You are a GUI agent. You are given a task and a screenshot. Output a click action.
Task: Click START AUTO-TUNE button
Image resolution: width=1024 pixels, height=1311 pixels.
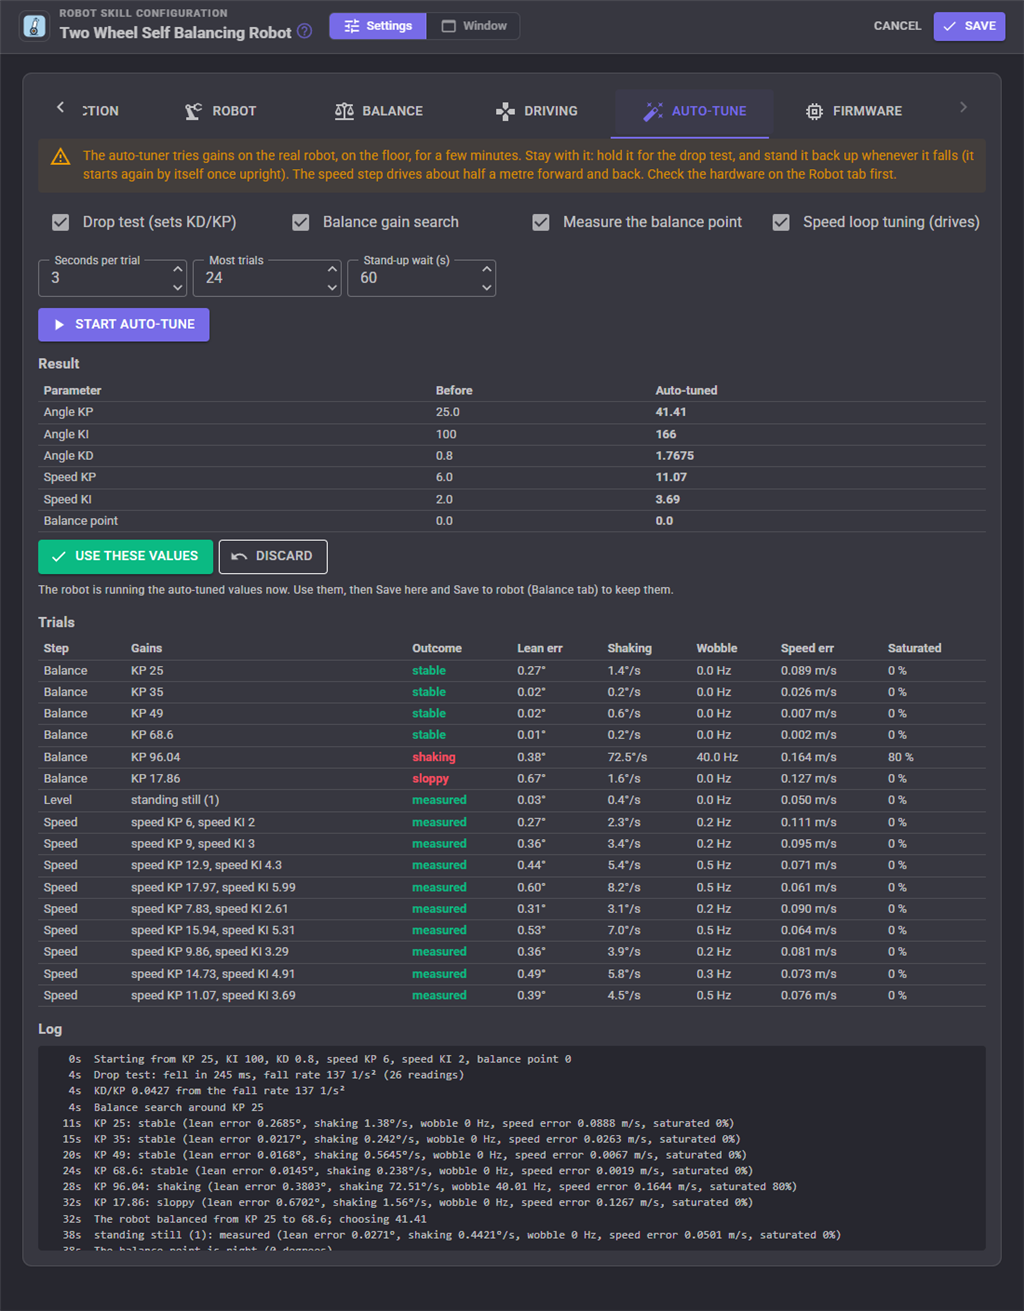point(124,324)
